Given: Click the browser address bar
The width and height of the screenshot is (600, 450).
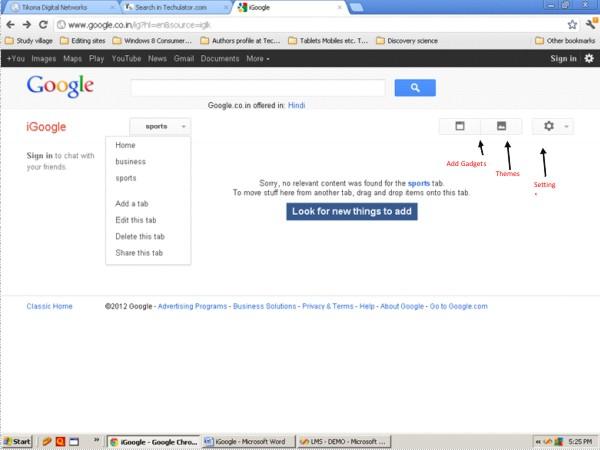Looking at the screenshot, I should click(x=310, y=25).
